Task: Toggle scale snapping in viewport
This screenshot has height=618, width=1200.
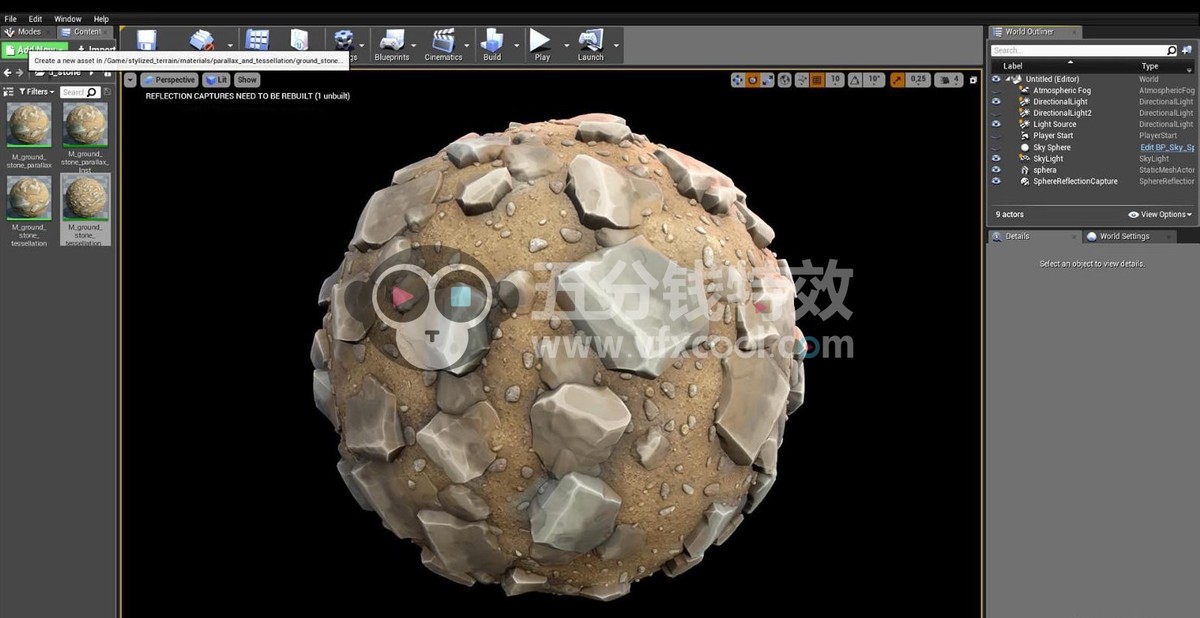Action: click(897, 80)
